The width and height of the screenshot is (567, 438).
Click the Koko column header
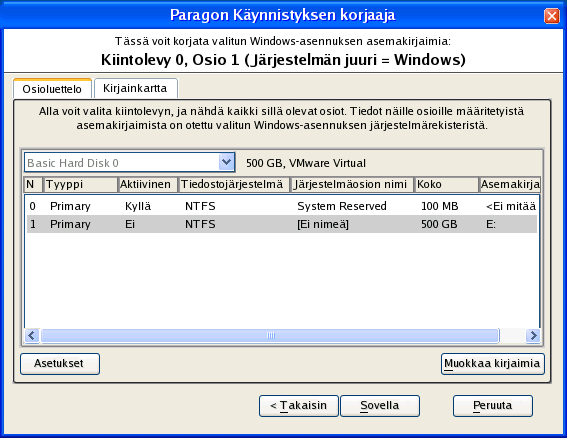[447, 184]
